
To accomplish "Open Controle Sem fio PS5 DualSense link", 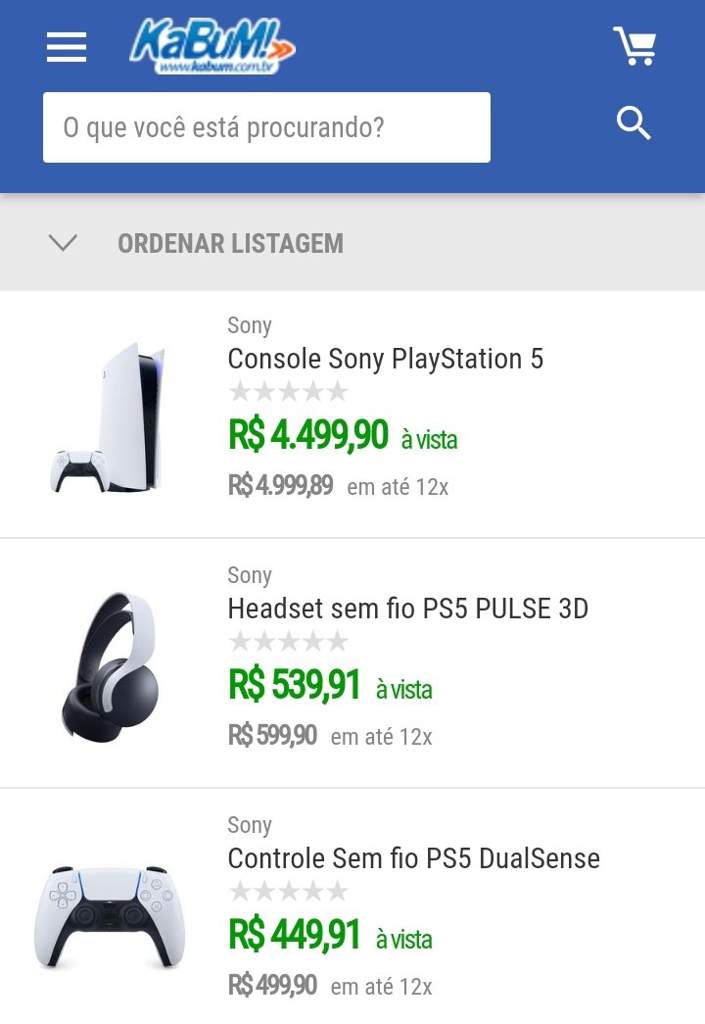I will [x=413, y=858].
